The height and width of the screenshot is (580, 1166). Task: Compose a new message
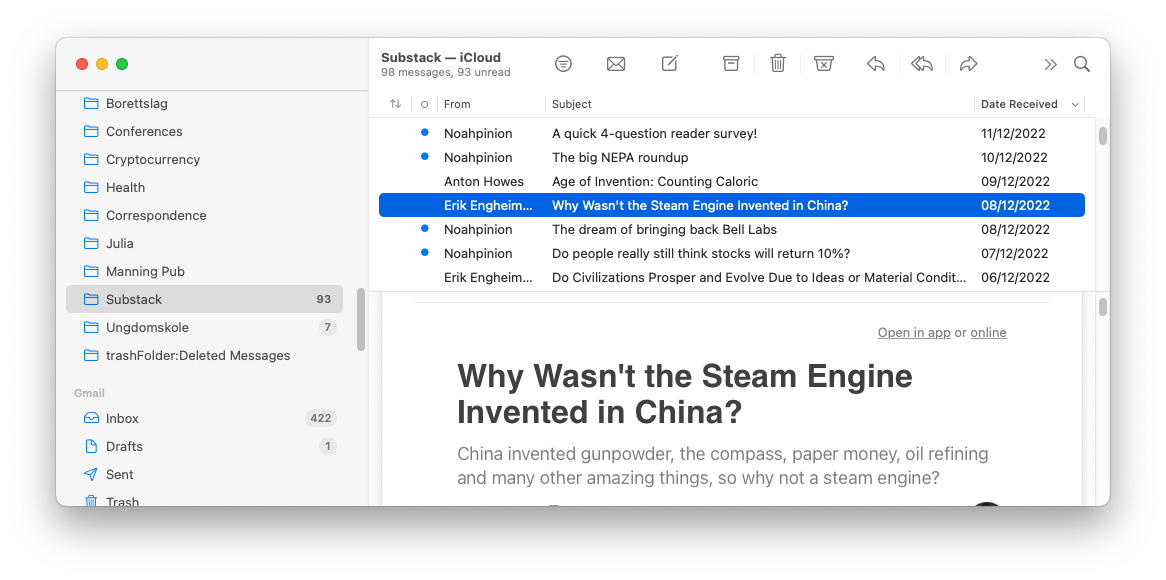670,64
